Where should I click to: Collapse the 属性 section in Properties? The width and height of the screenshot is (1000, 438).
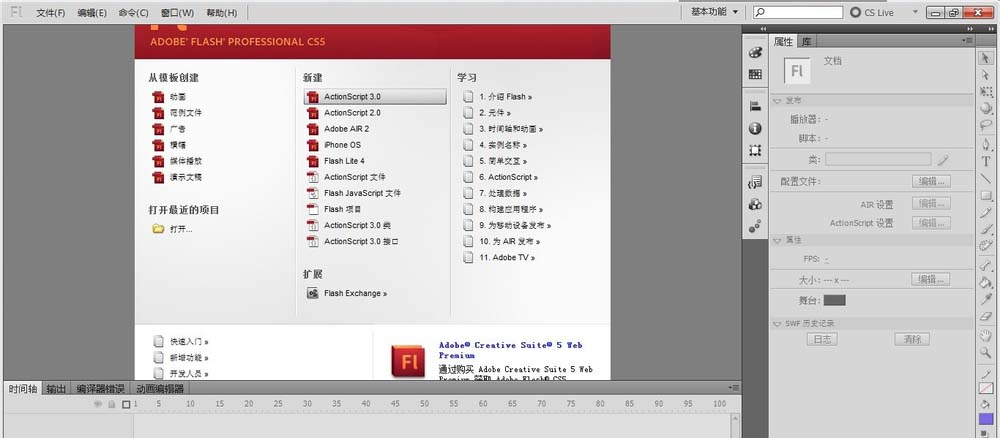tap(777, 240)
